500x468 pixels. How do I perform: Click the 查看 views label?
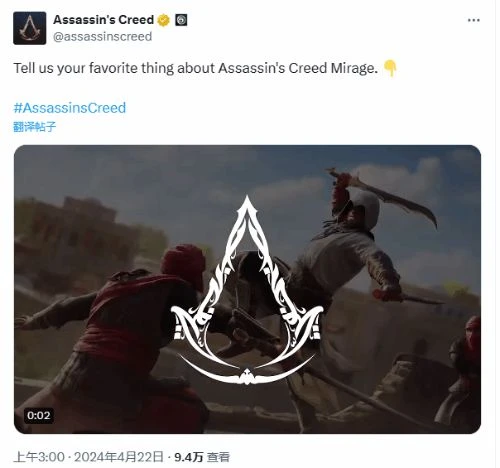(218, 457)
